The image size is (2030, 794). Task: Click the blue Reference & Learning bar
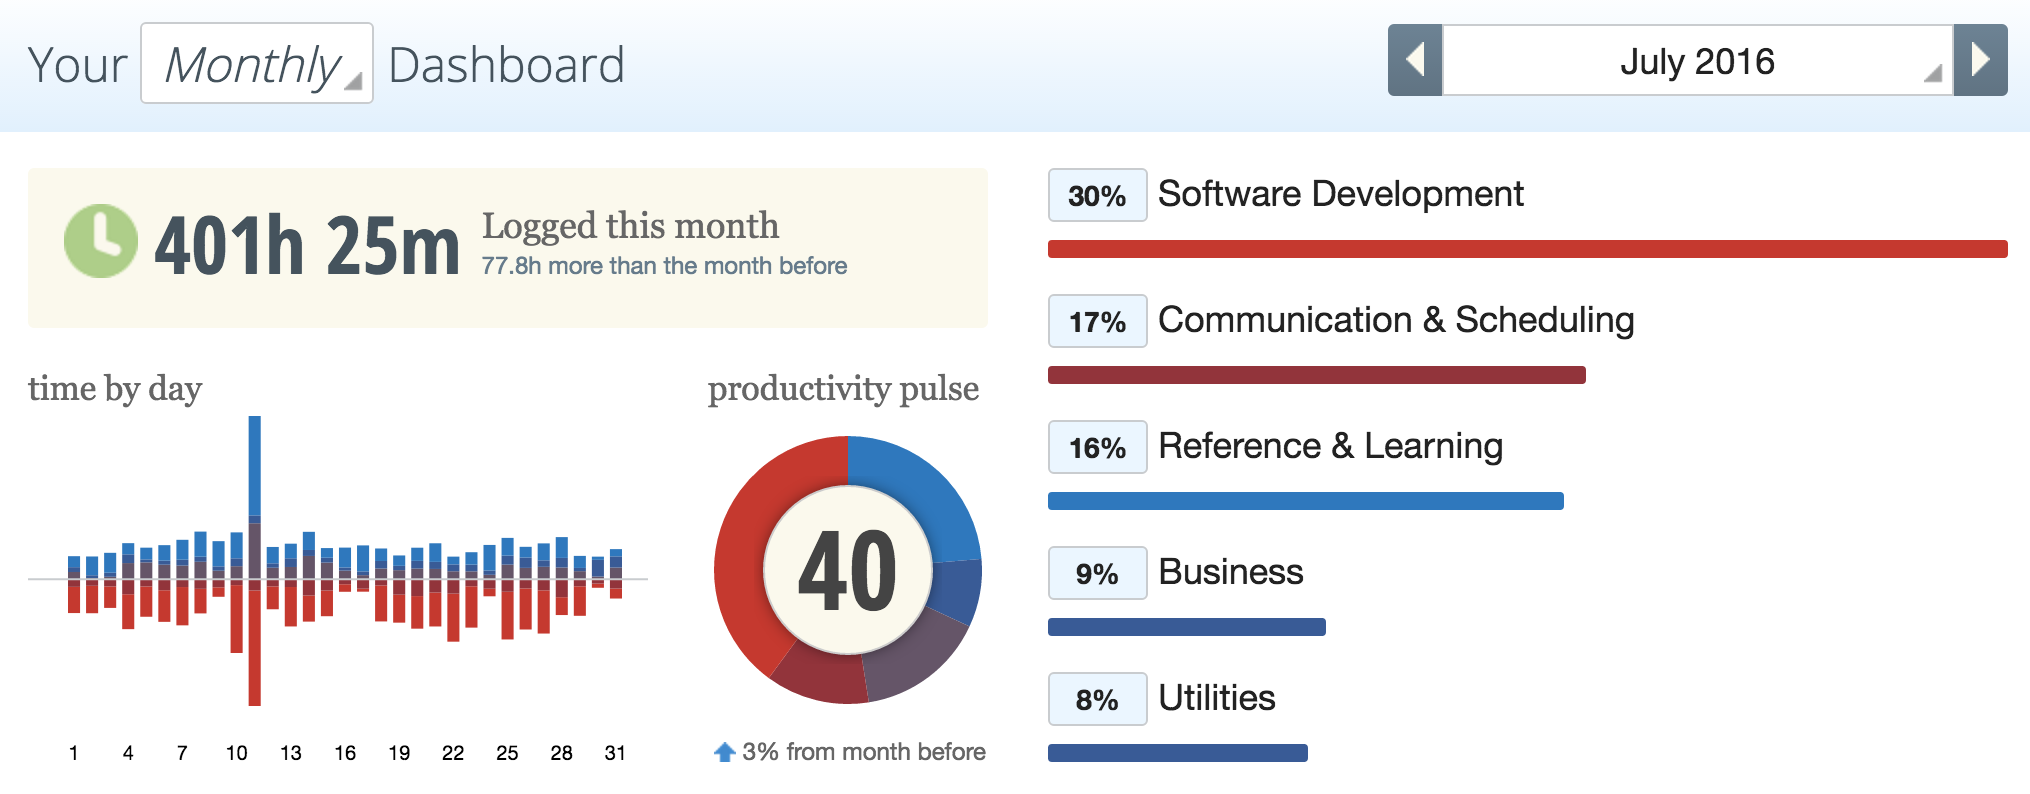tap(1305, 501)
